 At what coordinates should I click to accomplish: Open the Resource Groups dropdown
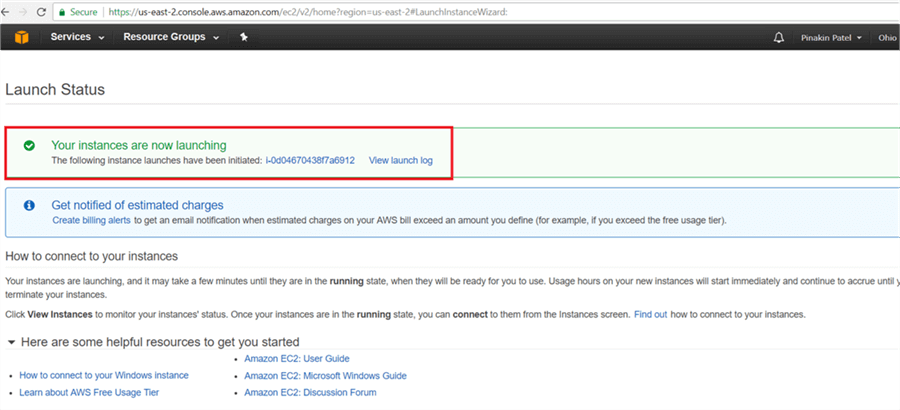[171, 37]
